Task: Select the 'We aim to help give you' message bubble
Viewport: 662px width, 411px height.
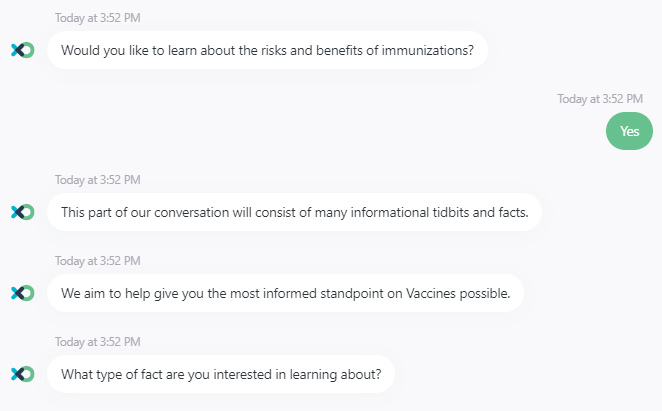Action: [x=285, y=293]
